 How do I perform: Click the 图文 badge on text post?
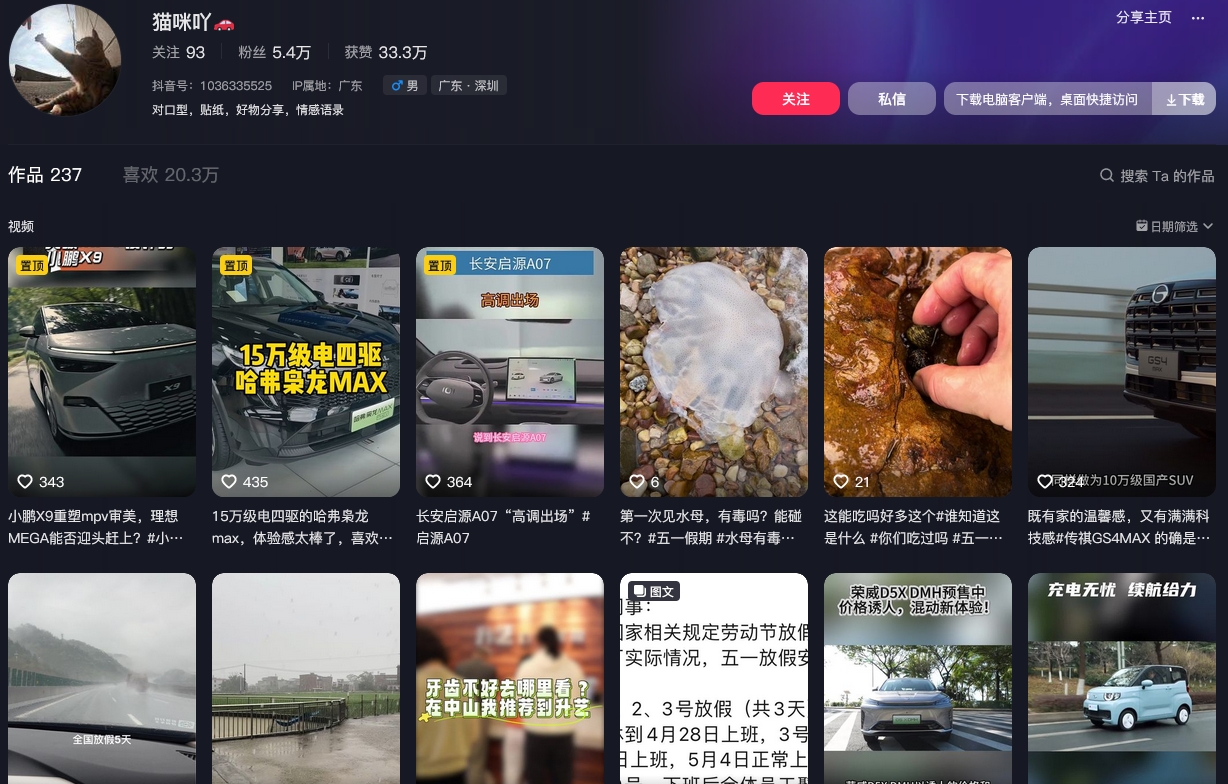coord(654,591)
